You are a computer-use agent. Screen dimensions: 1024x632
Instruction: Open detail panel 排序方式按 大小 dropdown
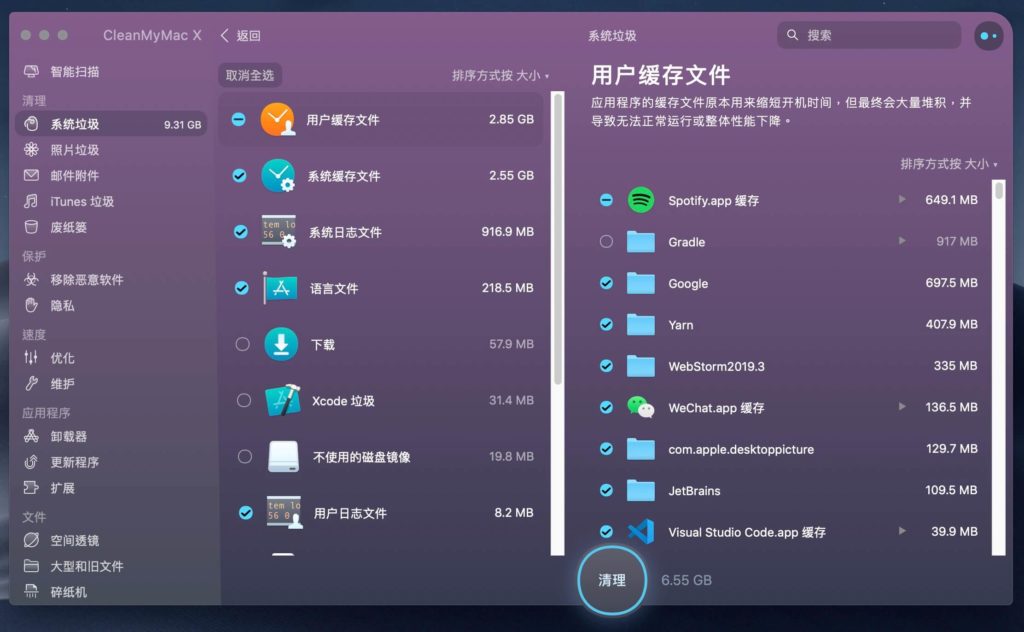coord(949,164)
